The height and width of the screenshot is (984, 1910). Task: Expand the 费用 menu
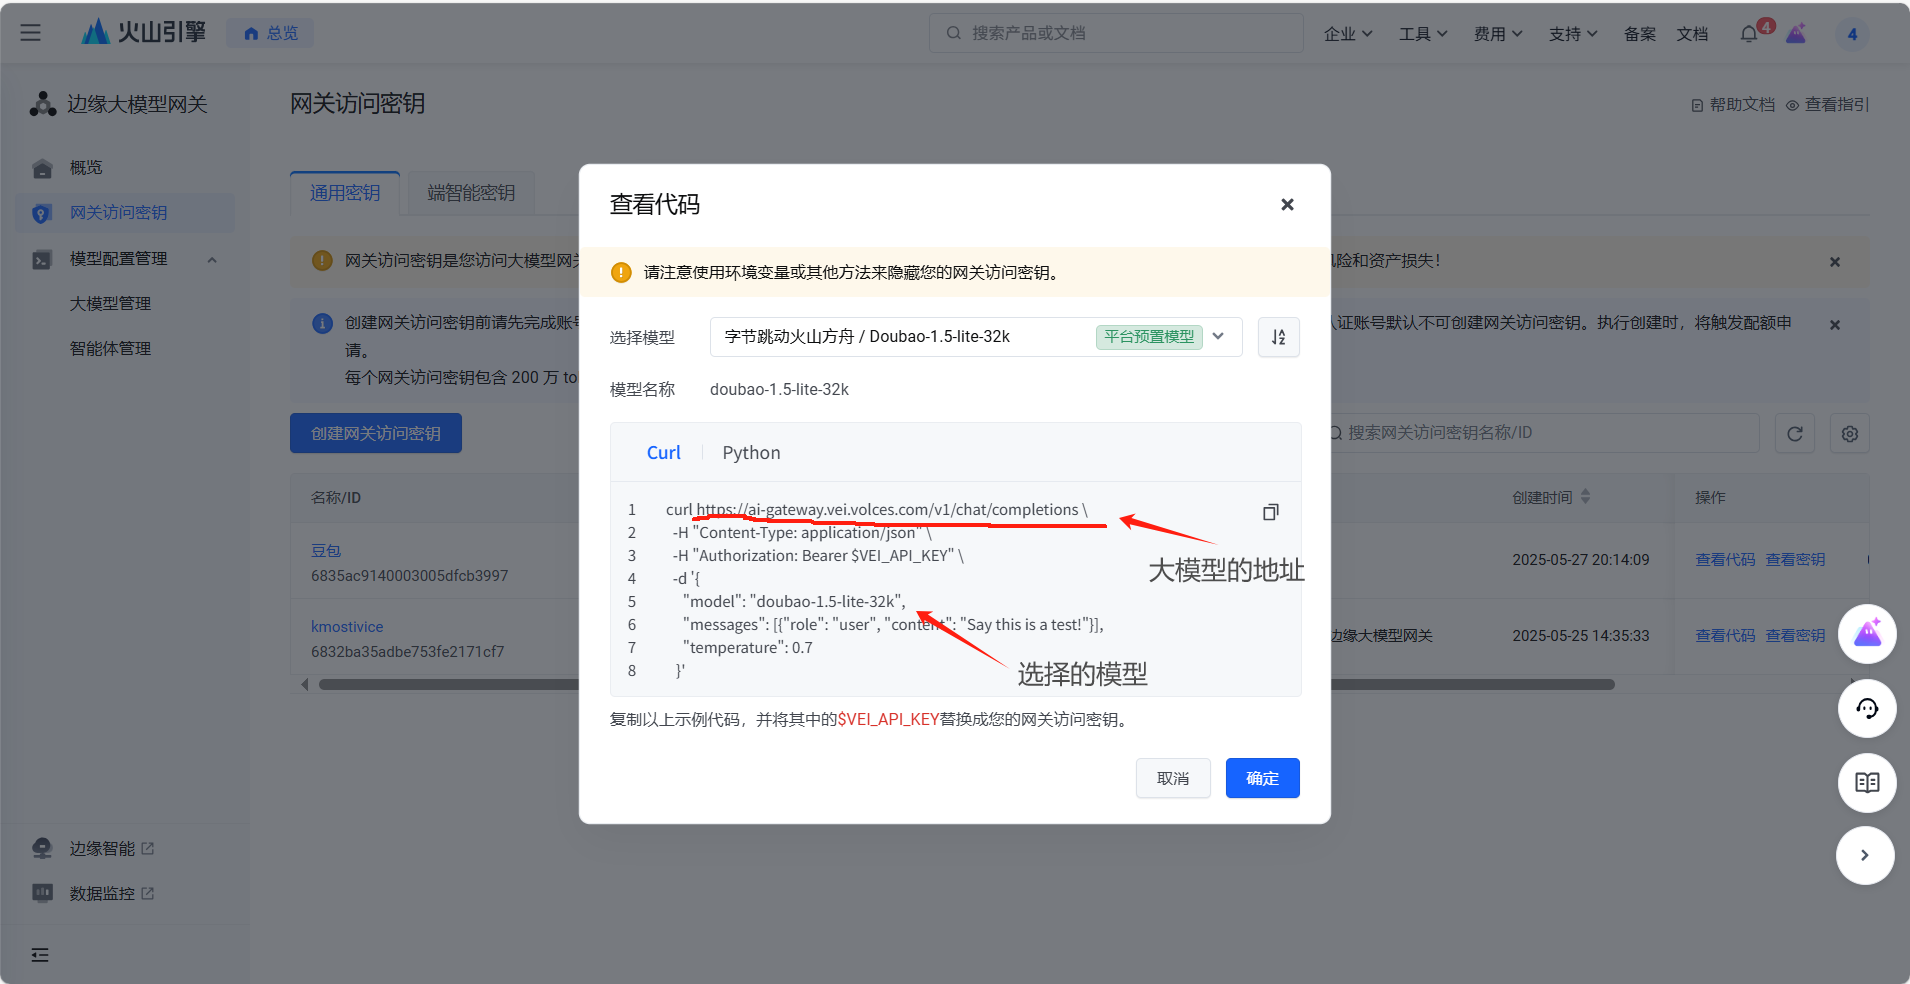click(1497, 34)
